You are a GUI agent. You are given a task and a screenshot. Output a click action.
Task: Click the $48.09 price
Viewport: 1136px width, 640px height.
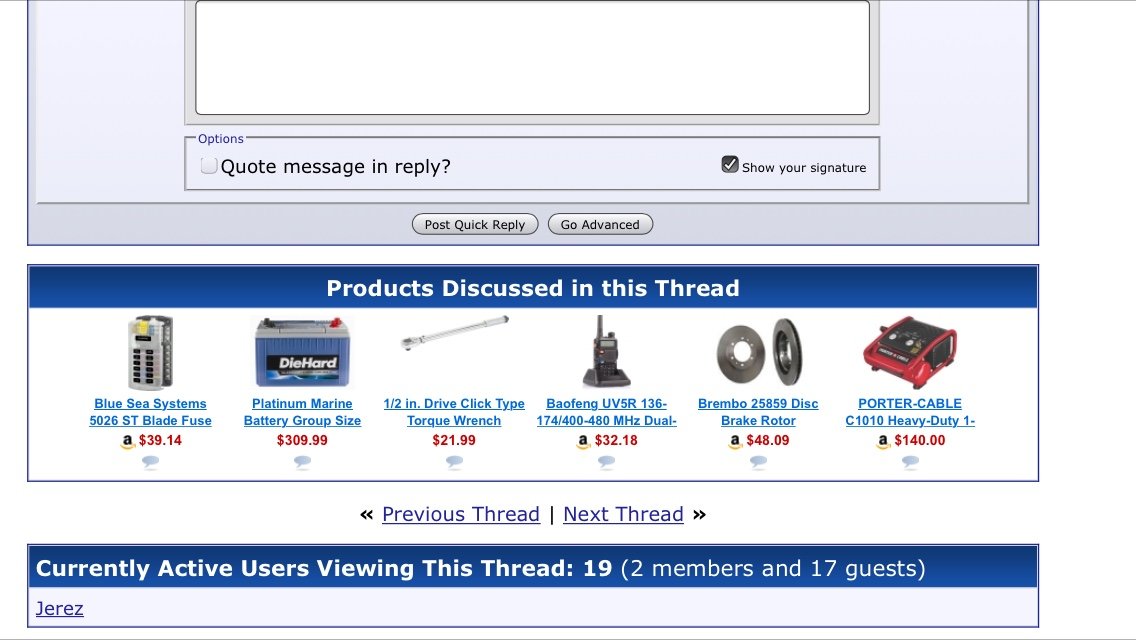[768, 441]
